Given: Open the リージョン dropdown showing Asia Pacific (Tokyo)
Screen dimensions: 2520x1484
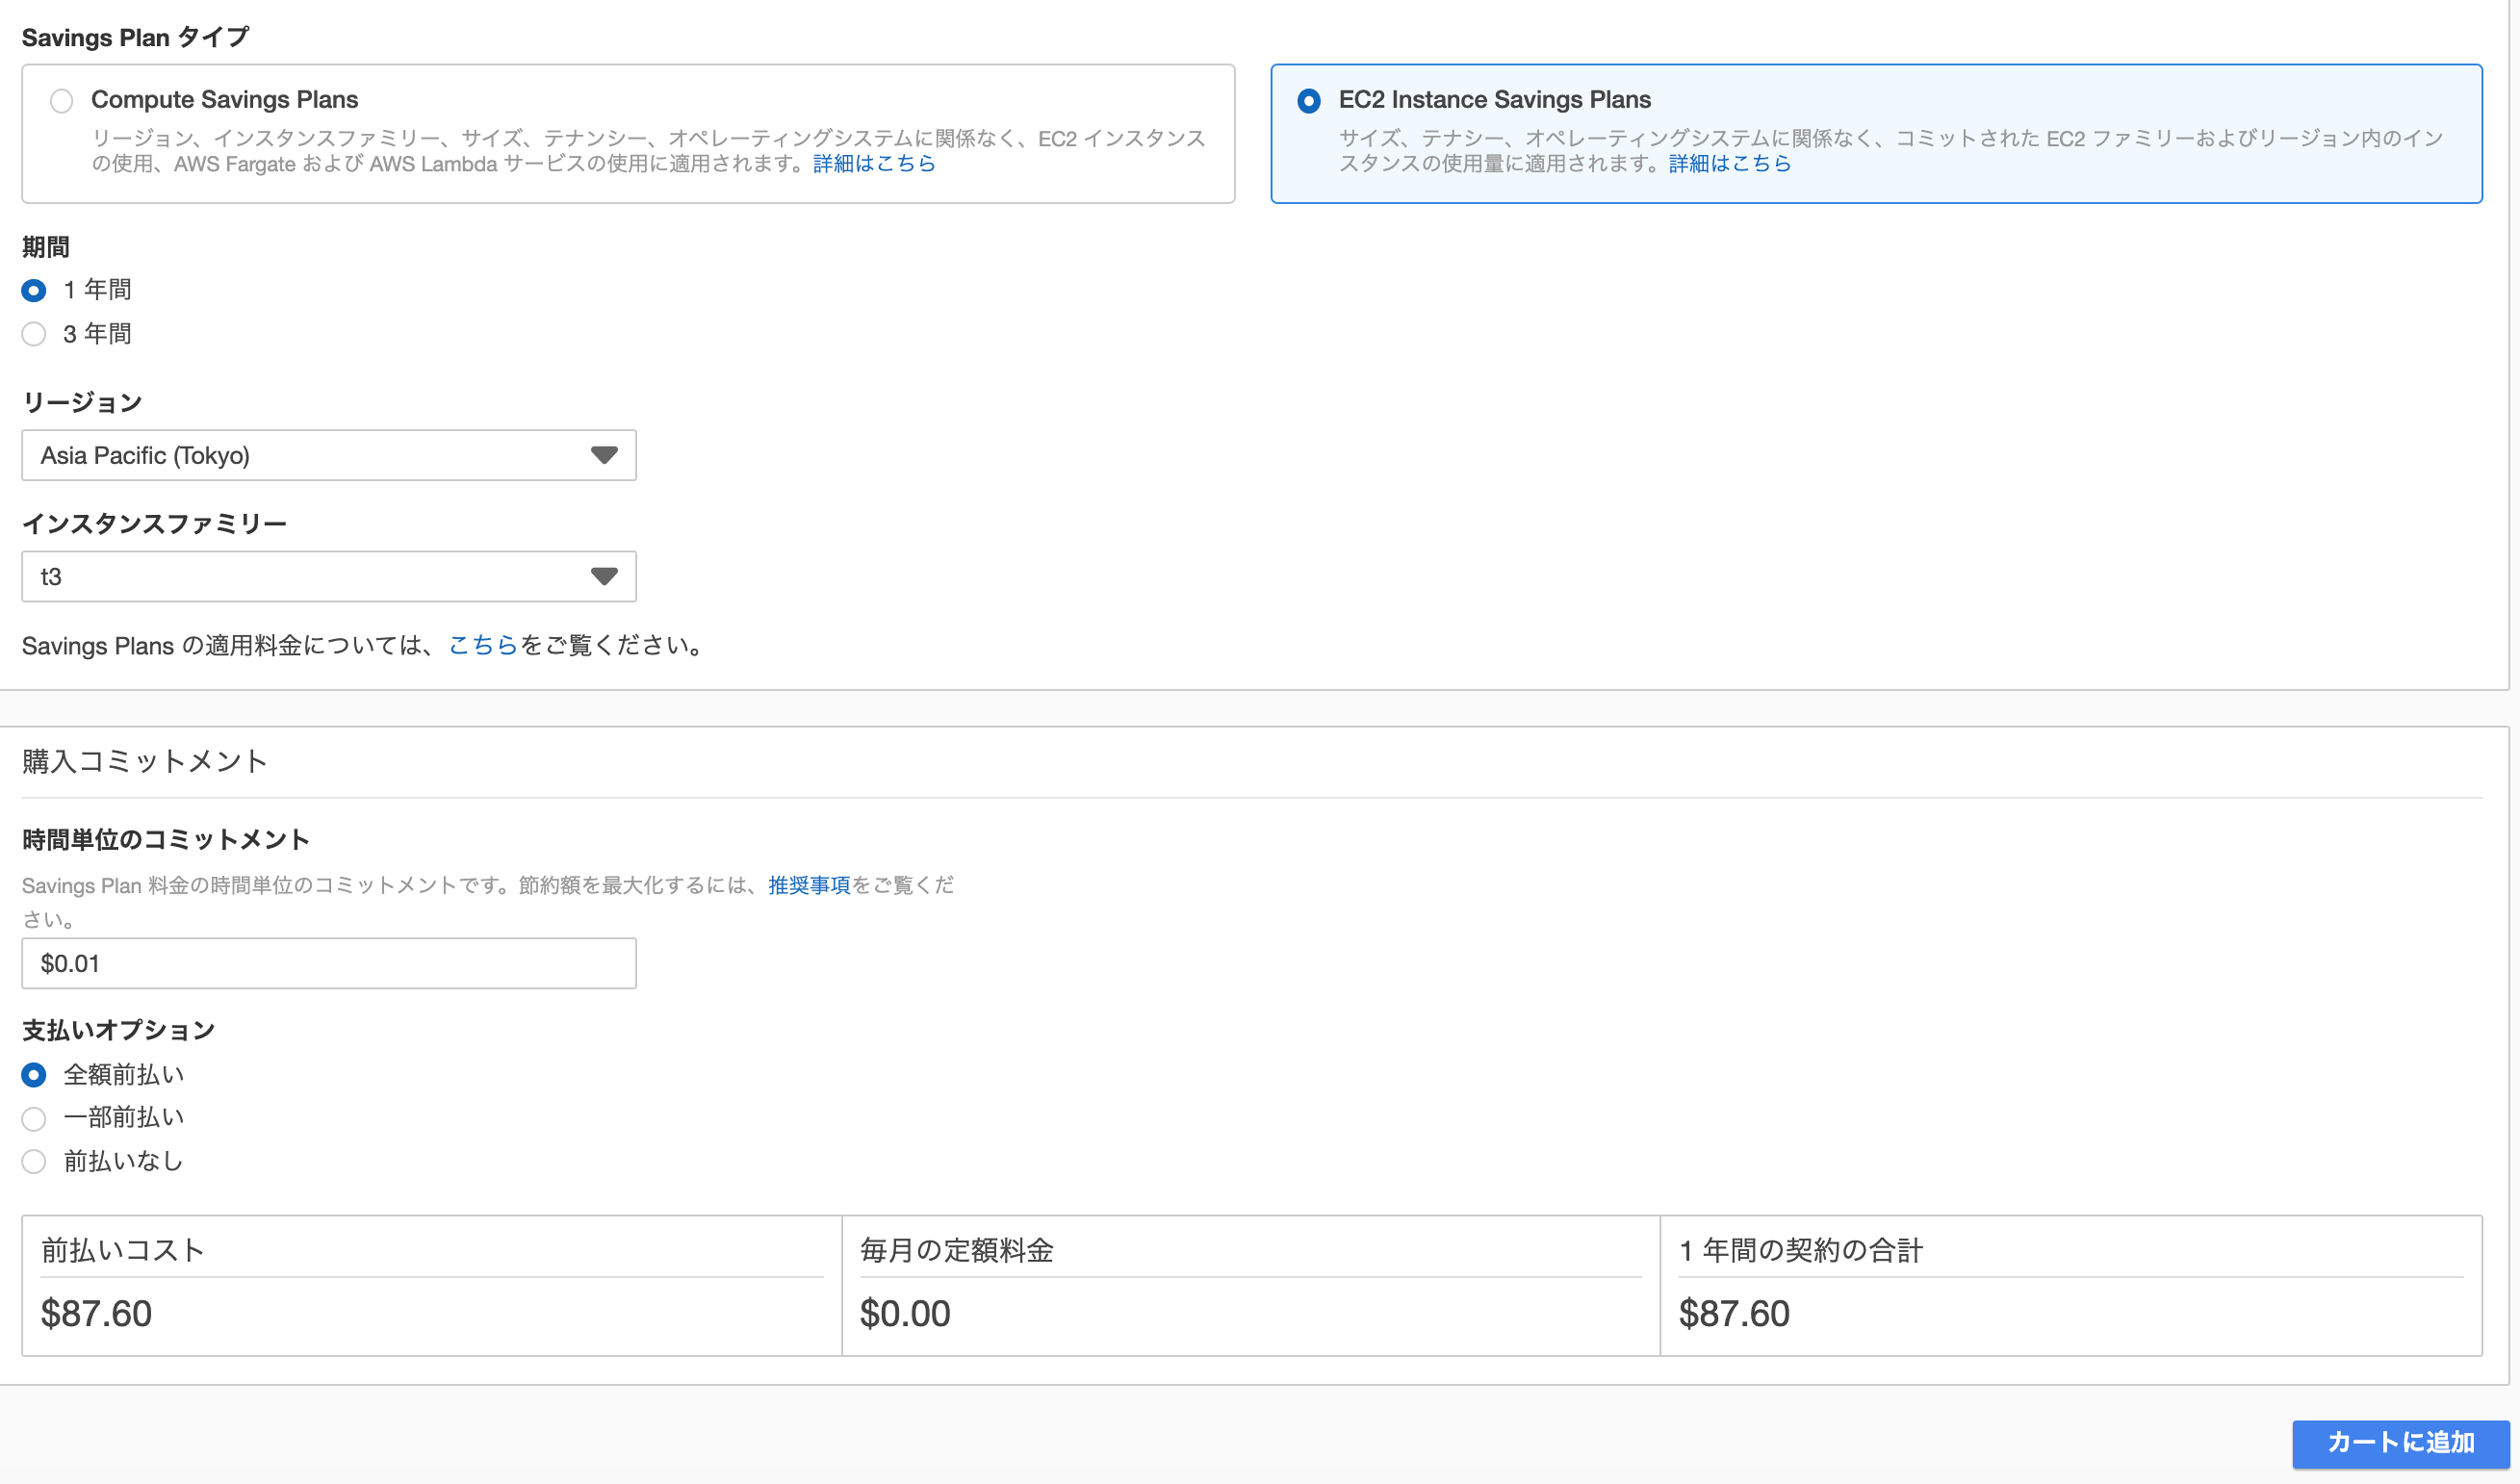Looking at the screenshot, I should click(329, 455).
